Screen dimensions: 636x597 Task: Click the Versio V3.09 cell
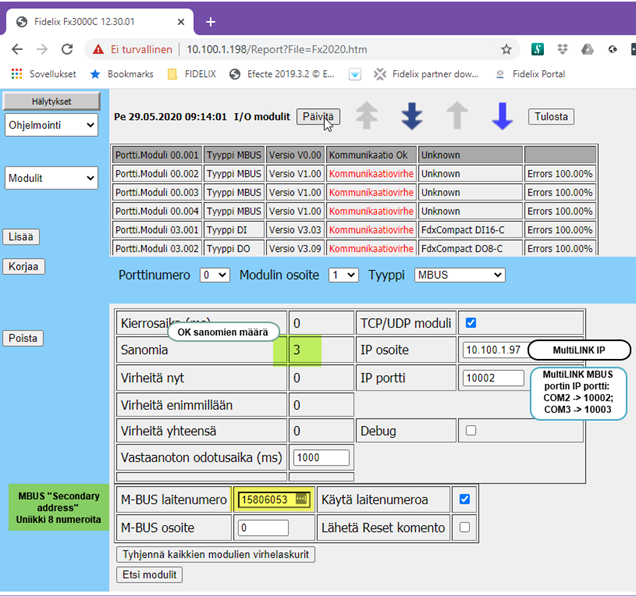(295, 248)
